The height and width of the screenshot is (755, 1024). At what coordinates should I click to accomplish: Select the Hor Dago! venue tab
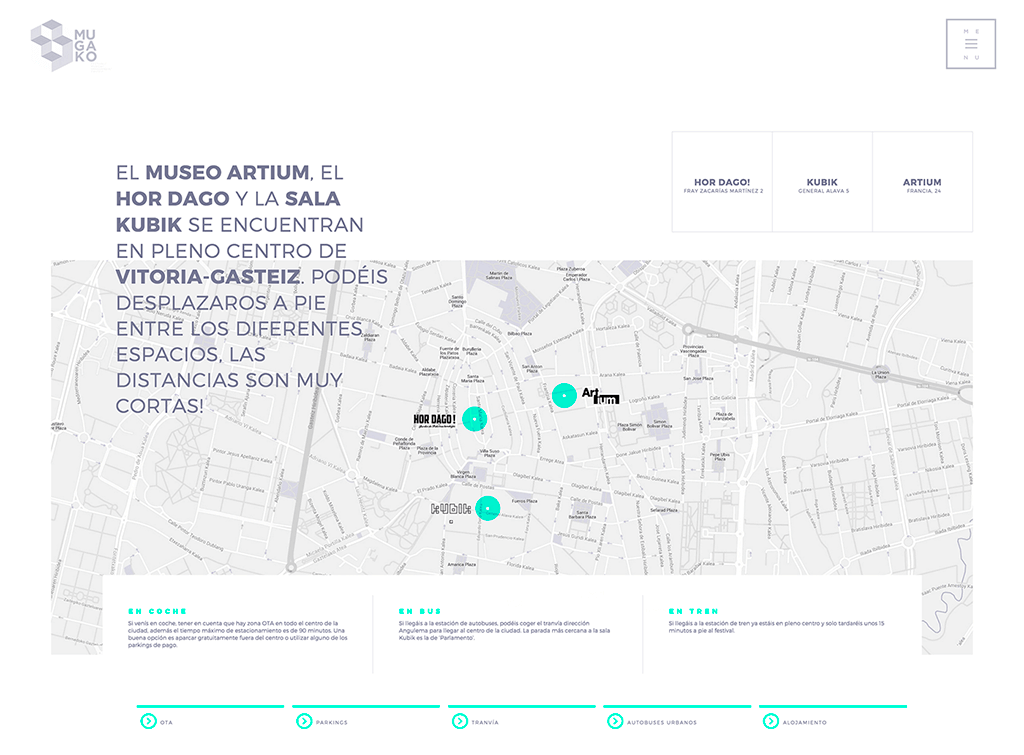(x=722, y=183)
